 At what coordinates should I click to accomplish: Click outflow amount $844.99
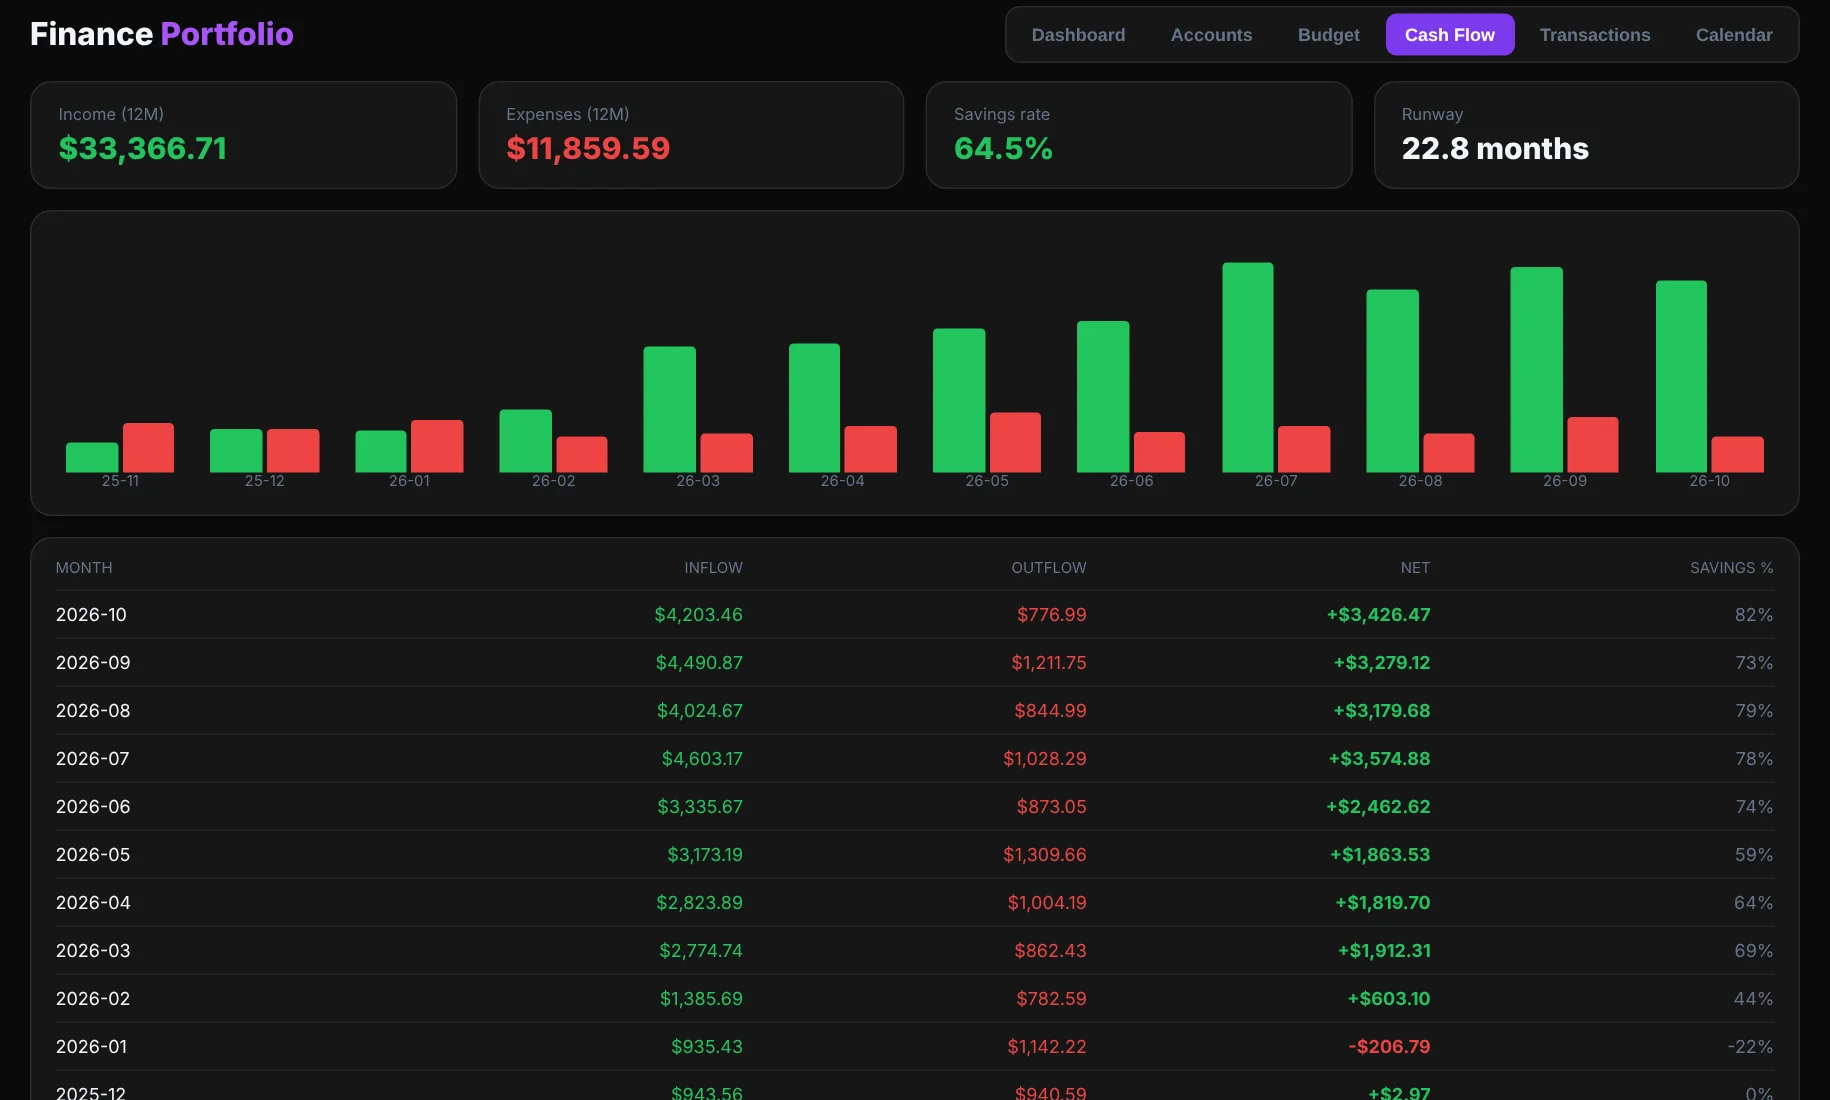(x=1050, y=710)
